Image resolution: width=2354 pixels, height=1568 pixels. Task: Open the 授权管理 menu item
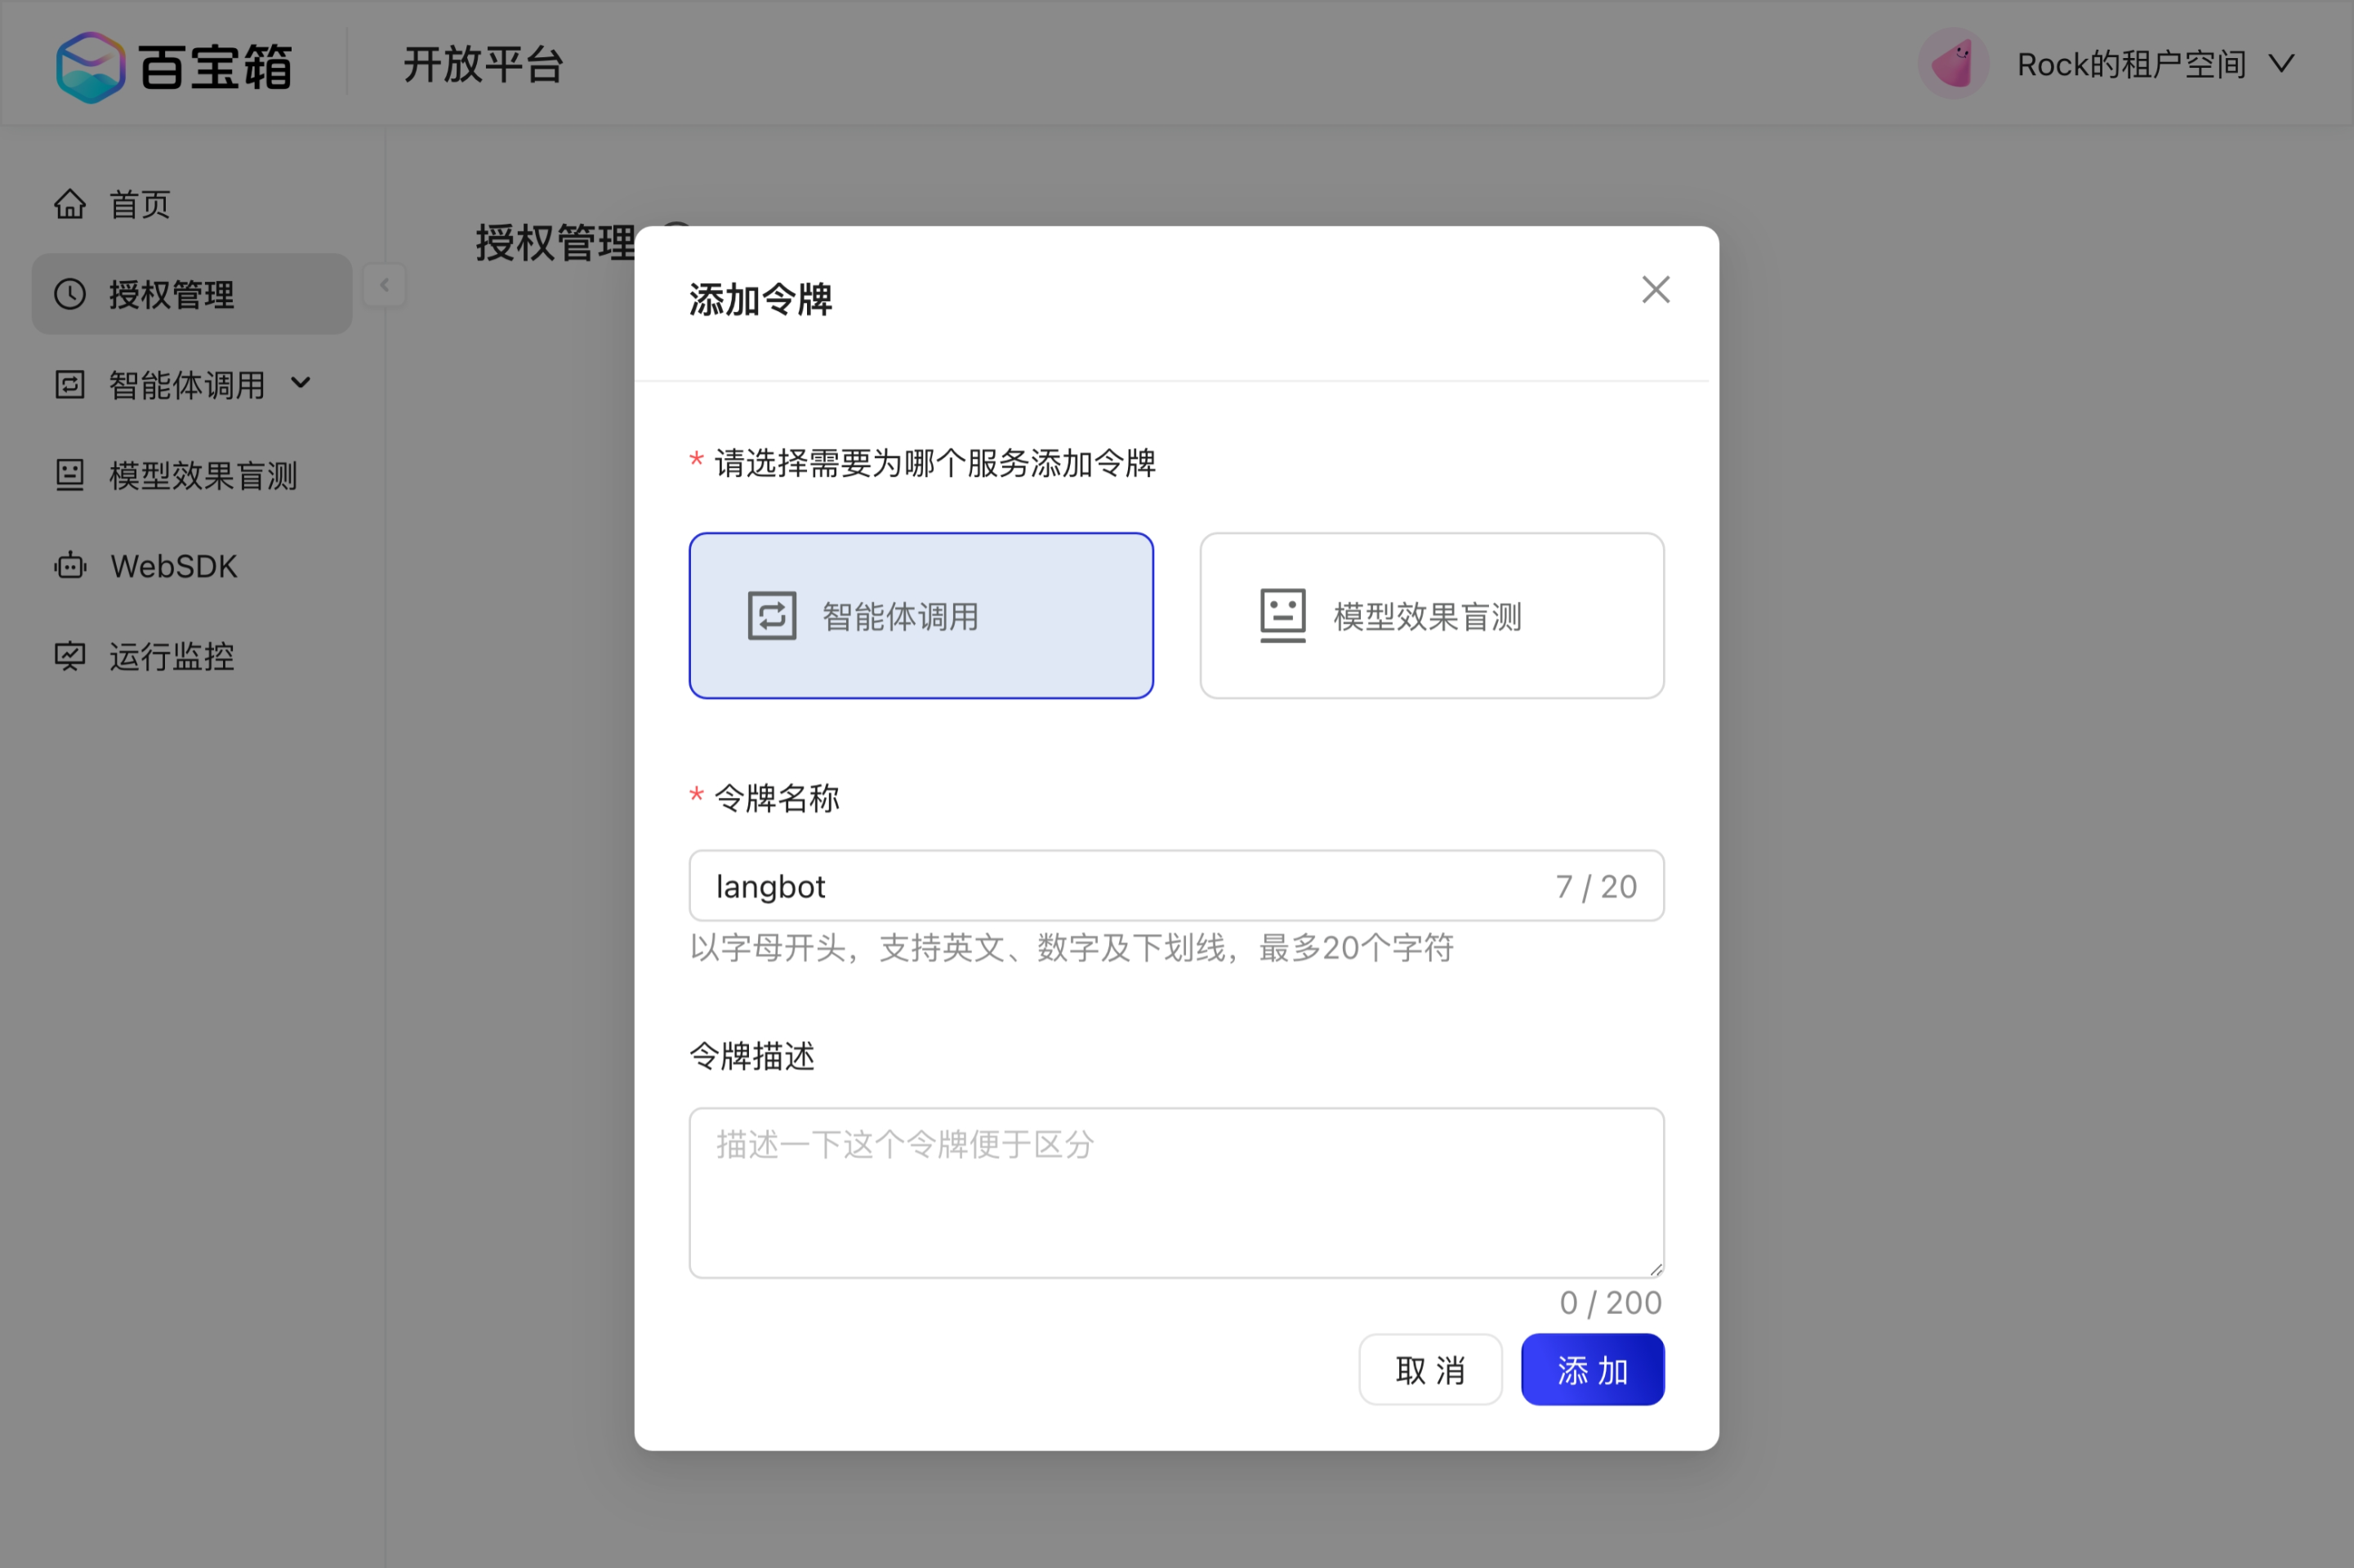click(x=170, y=294)
